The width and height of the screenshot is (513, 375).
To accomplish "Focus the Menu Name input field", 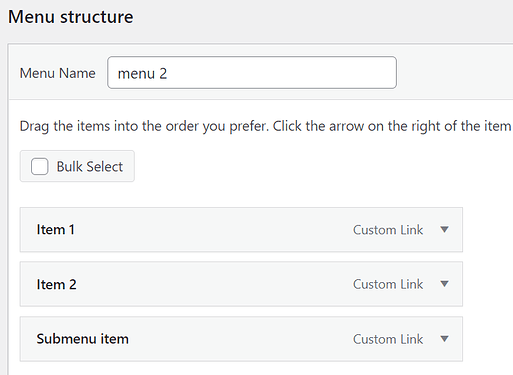I will point(252,72).
